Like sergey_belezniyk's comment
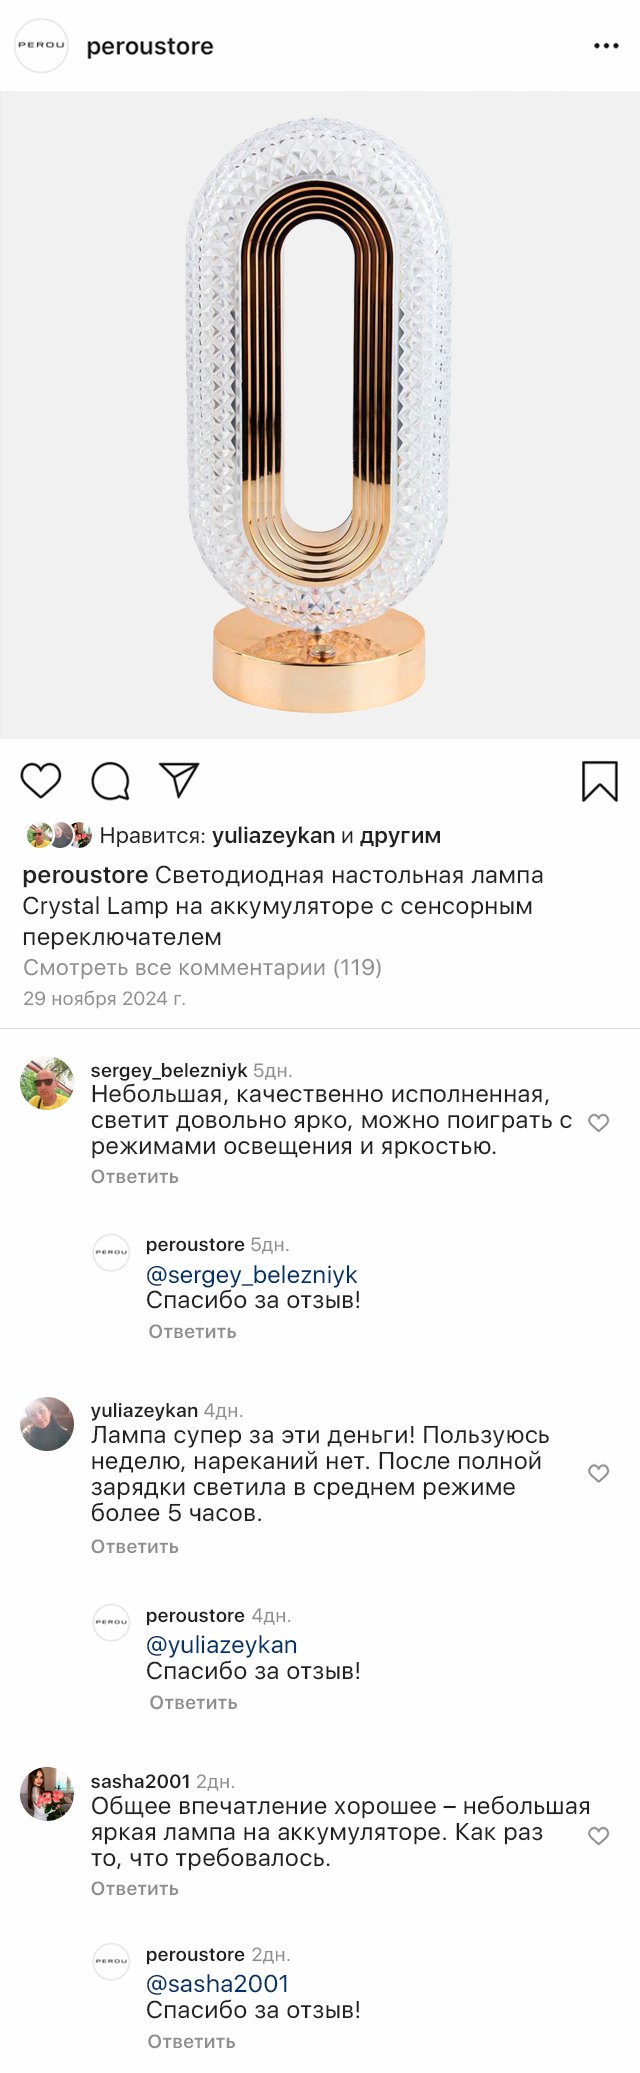Screen dimensions: 640x2073 598,1123
